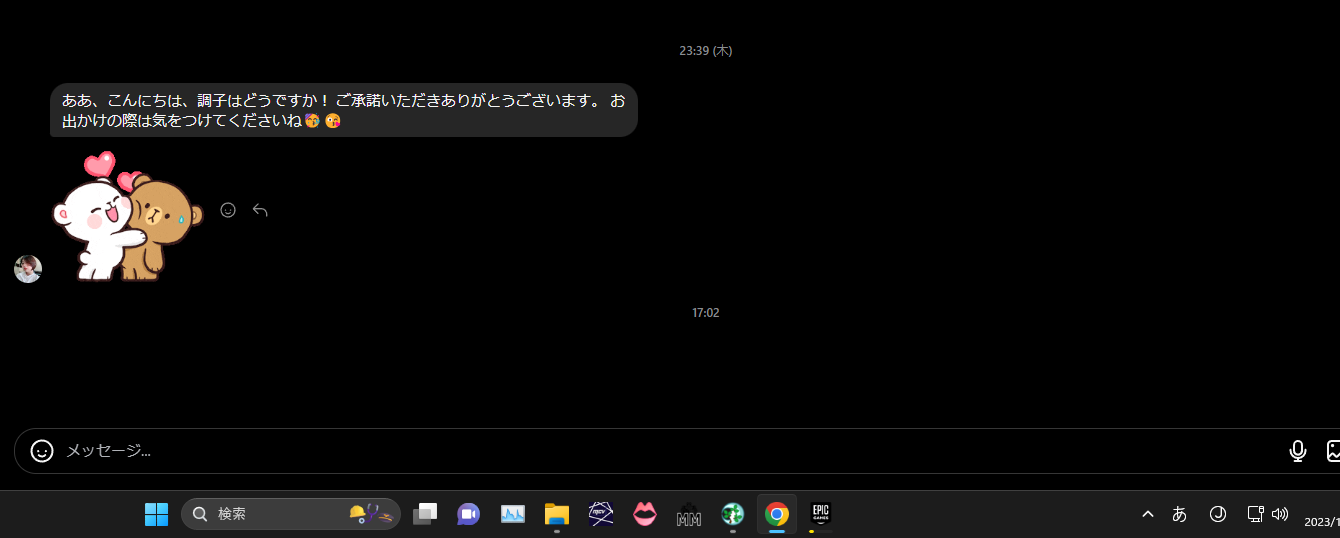The image size is (1340, 538).
Task: Click the message starting ああ、こんにちは
Action: pyautogui.click(x=344, y=110)
